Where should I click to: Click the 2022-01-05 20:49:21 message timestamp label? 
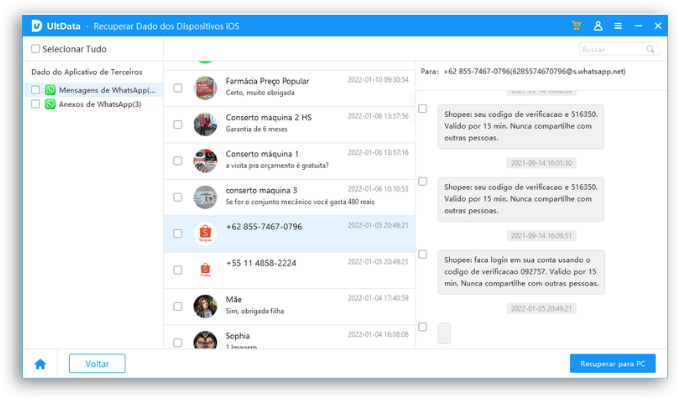541,308
